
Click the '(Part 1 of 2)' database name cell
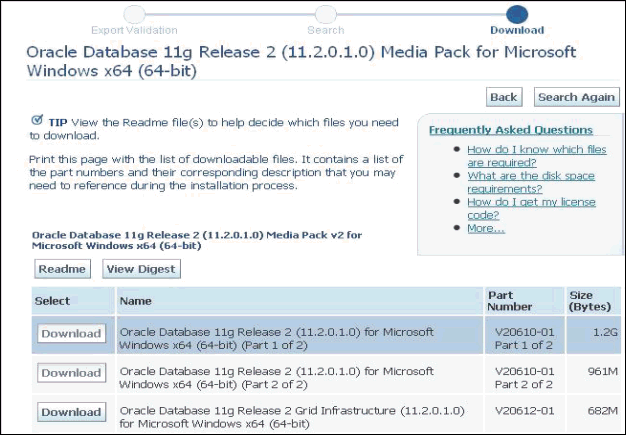coord(299,335)
